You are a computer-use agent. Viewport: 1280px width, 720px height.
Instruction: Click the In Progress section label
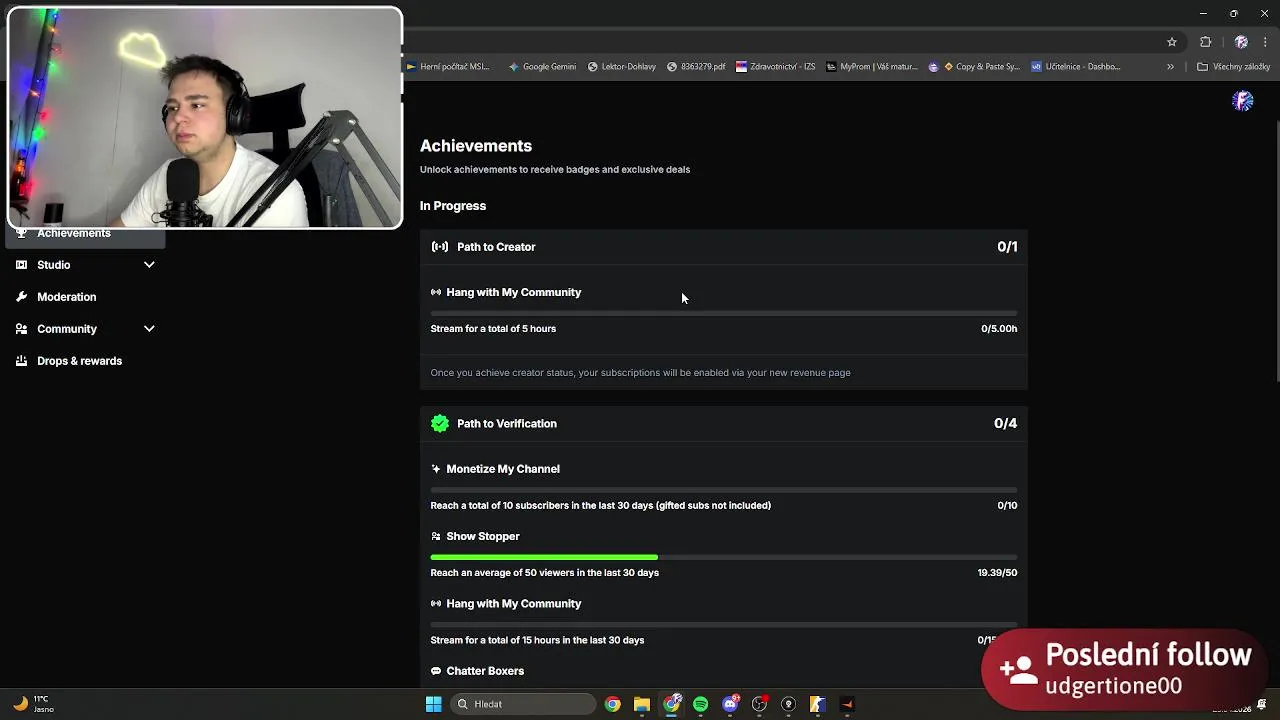(453, 206)
